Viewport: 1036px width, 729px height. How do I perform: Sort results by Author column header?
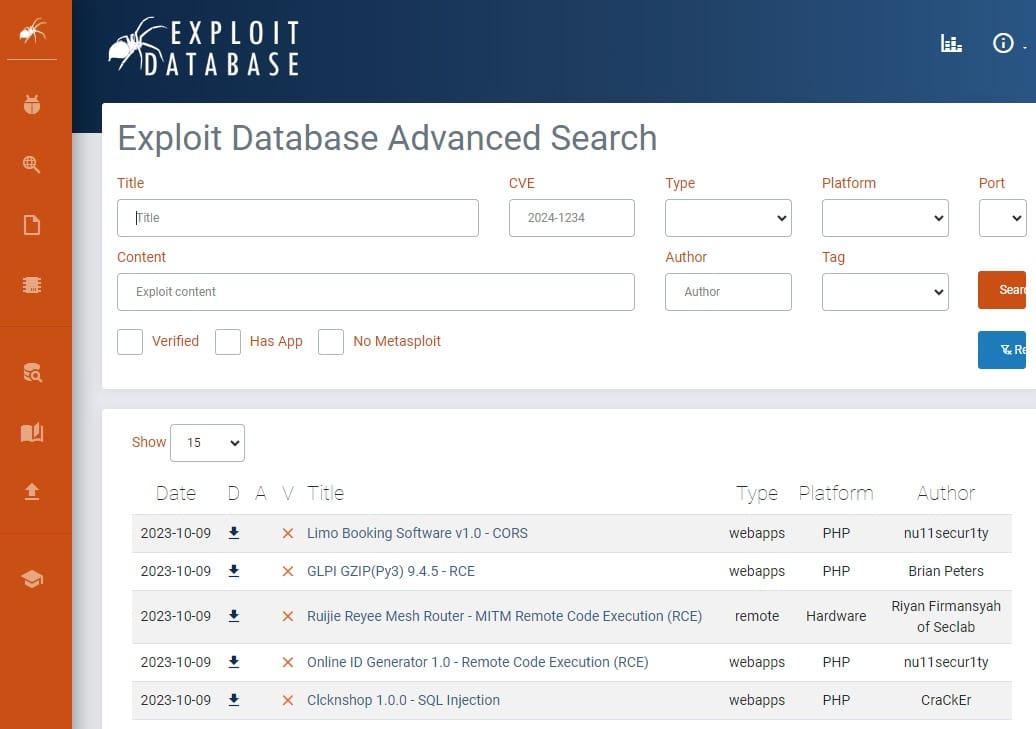[945, 493]
